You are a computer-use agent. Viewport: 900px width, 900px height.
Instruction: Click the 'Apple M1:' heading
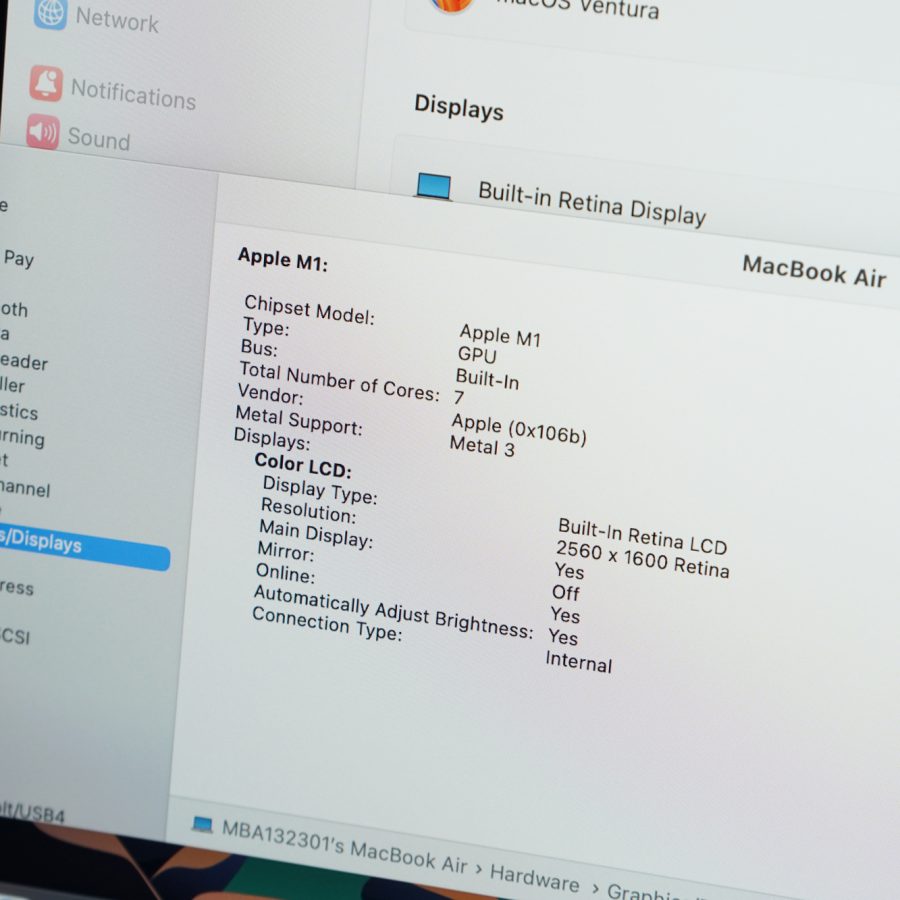click(x=282, y=259)
